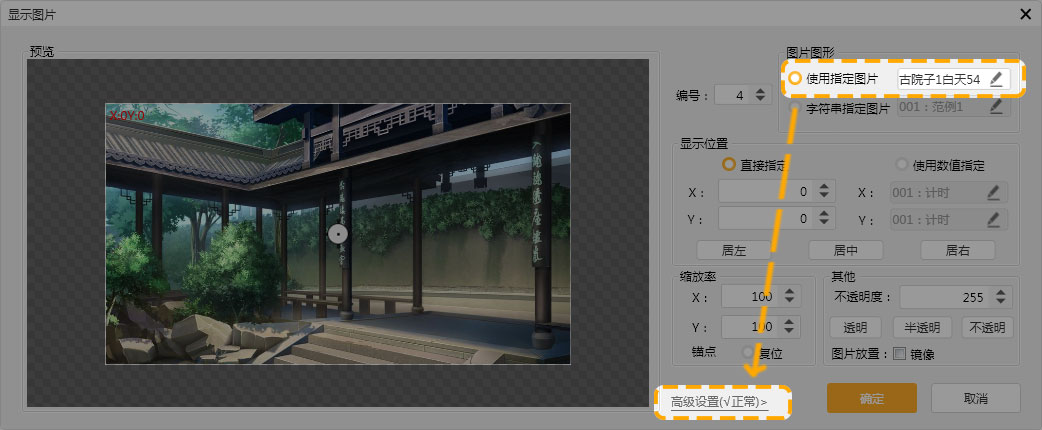Click the pencil icon beside 古院子1白天54
Image resolution: width=1042 pixels, height=430 pixels.
coord(995,79)
